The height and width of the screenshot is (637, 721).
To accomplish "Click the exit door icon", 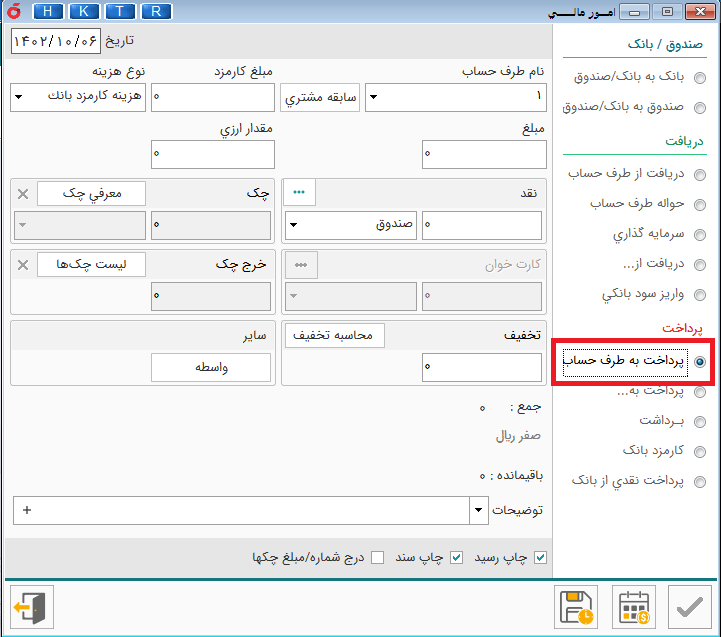I will pos(31,608).
